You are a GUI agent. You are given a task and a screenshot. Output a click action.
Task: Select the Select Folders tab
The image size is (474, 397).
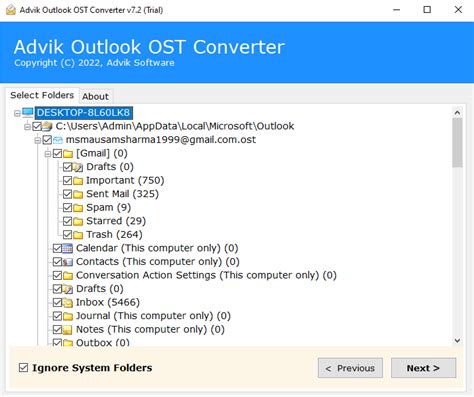[x=42, y=95]
